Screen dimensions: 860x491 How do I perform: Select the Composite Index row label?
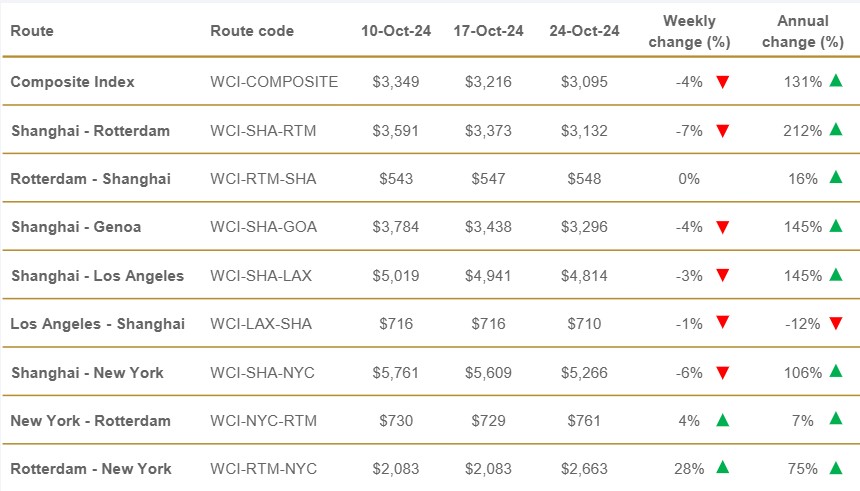tap(72, 82)
